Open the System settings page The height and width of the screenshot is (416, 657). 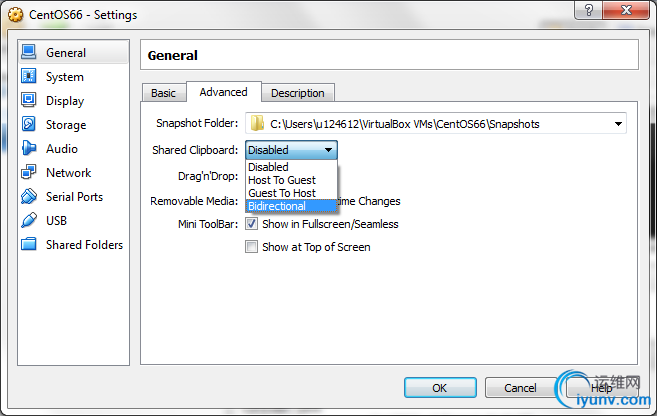73,77
